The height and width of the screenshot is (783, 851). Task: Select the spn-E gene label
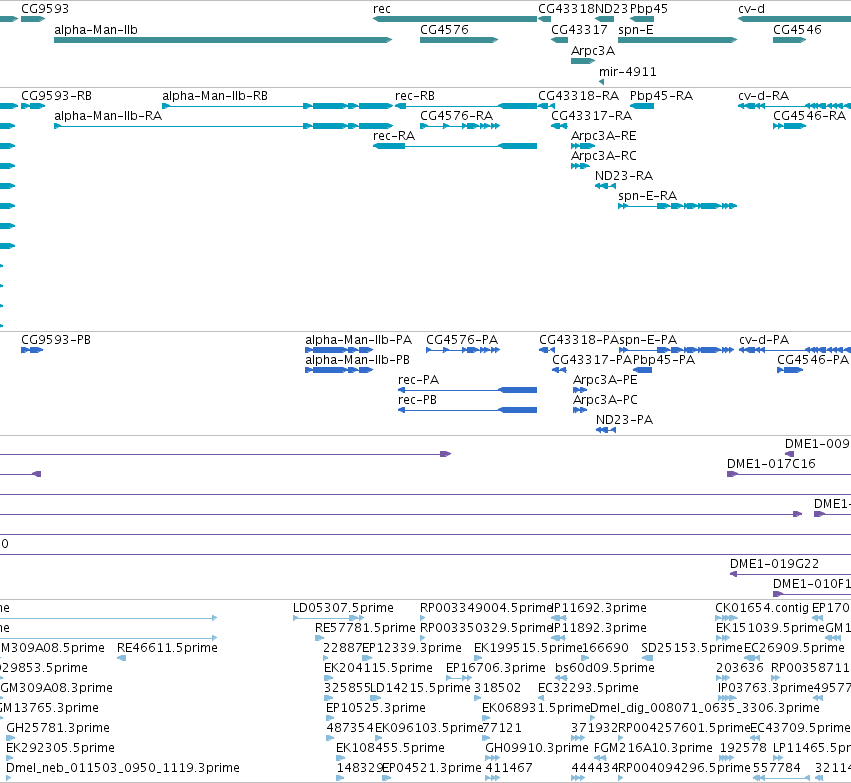pyautogui.click(x=636, y=30)
